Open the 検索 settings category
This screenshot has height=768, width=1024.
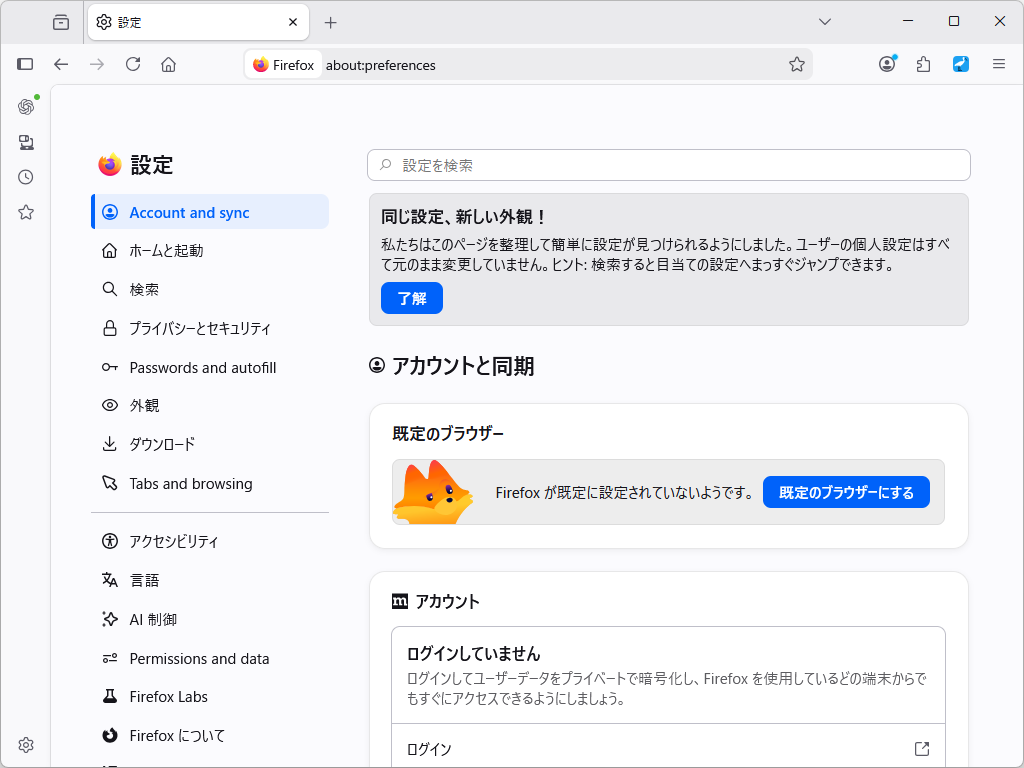(x=210, y=289)
